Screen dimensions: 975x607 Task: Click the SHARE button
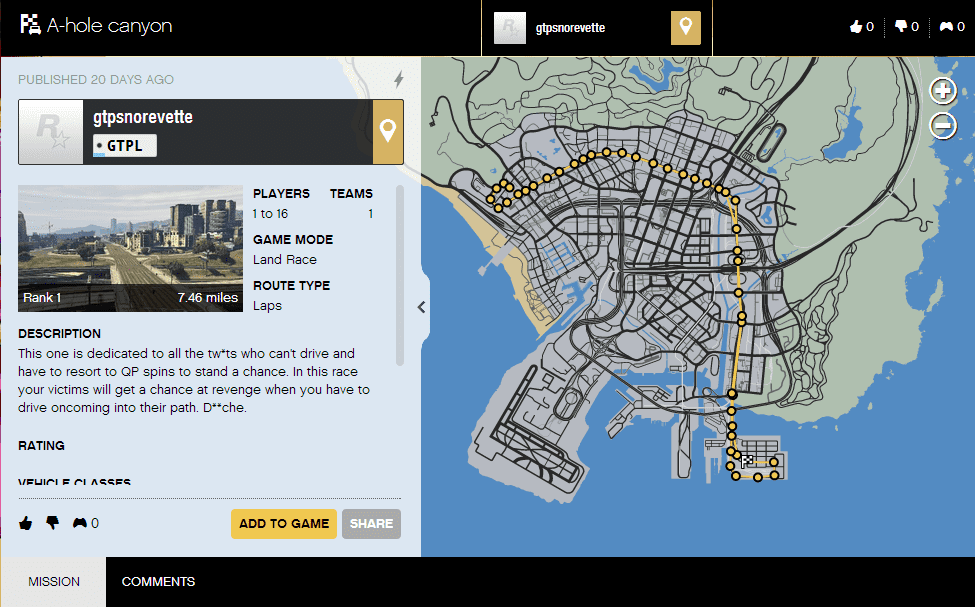(x=371, y=524)
